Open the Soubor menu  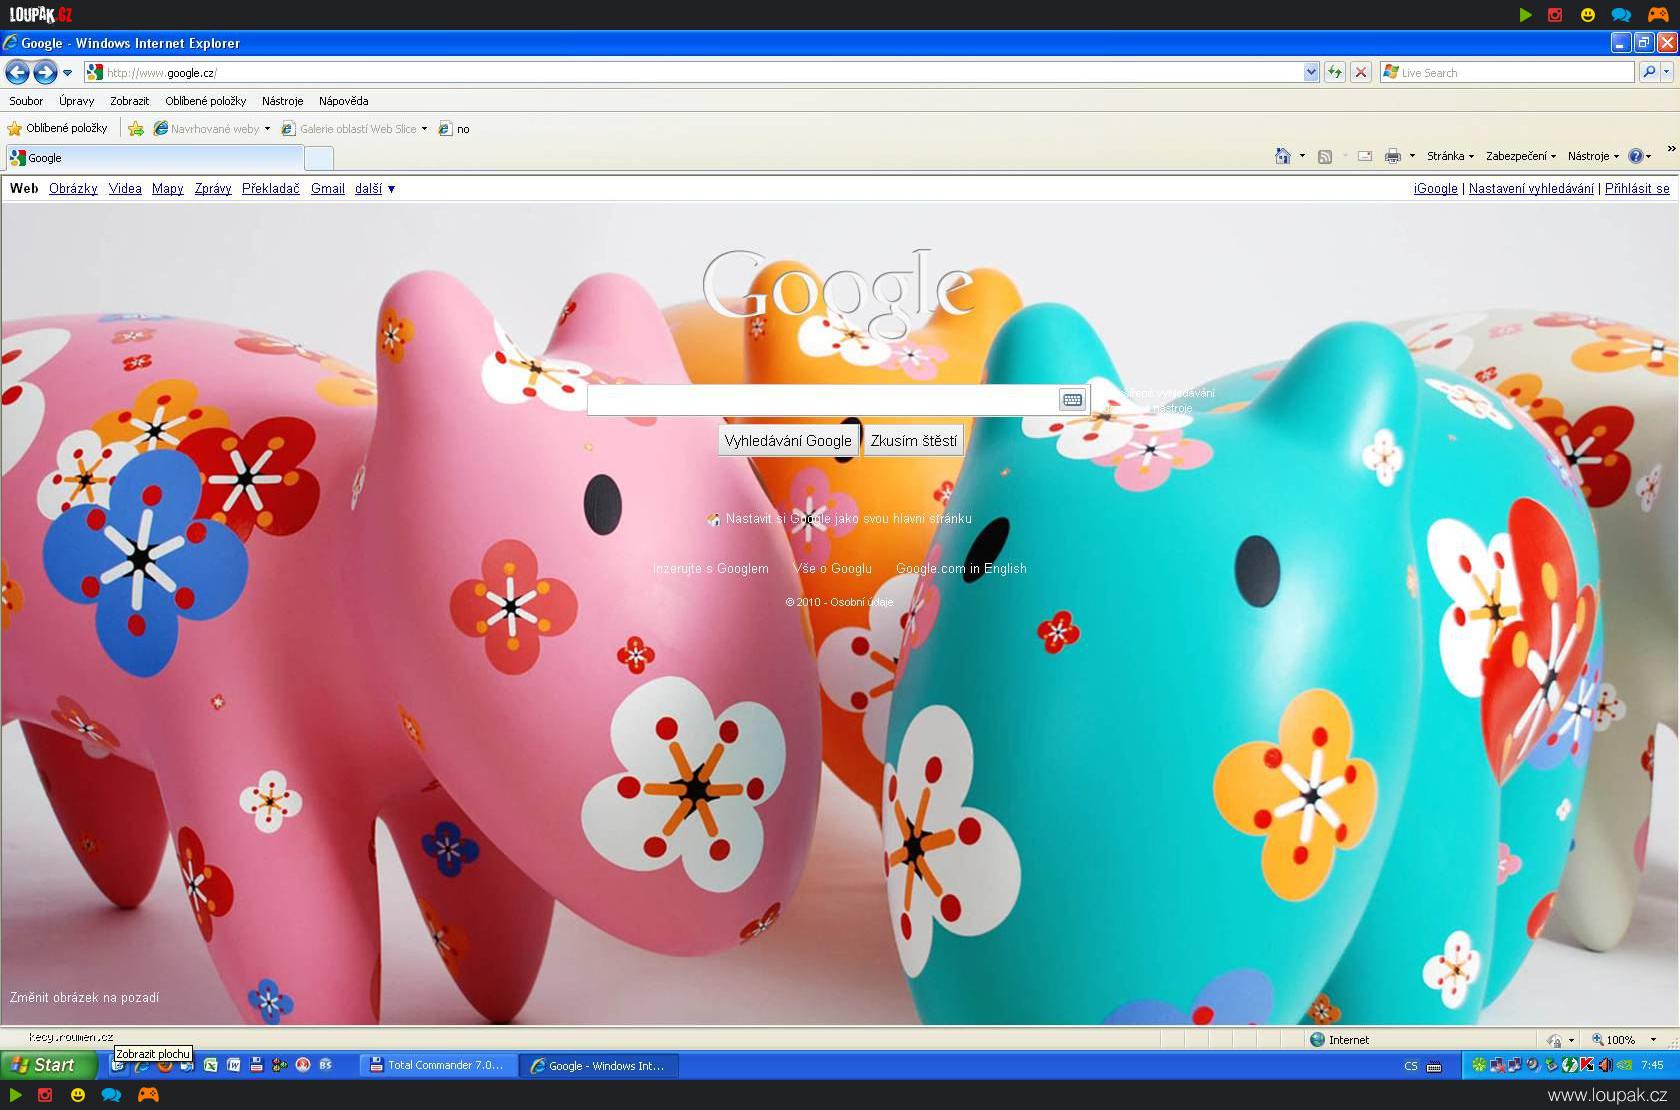pyautogui.click(x=26, y=101)
